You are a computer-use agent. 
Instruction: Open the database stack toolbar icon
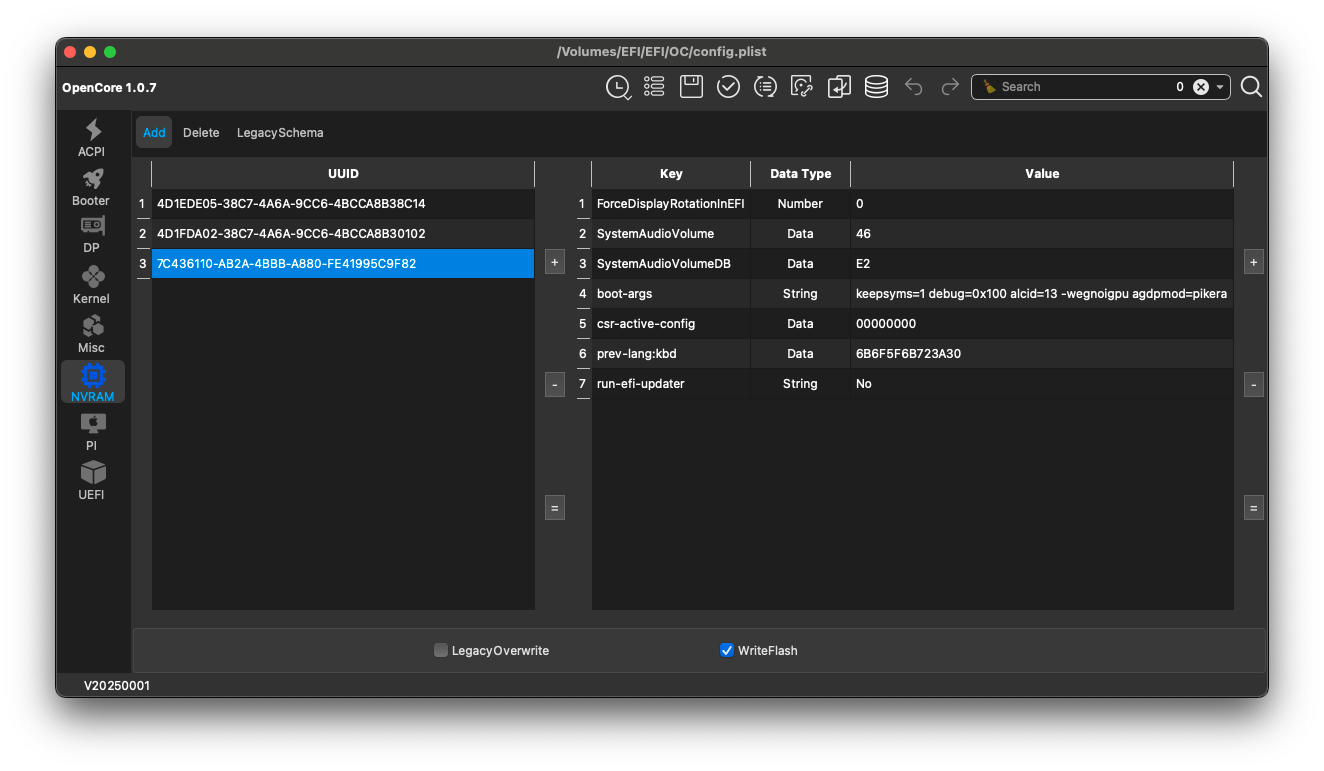click(x=876, y=87)
